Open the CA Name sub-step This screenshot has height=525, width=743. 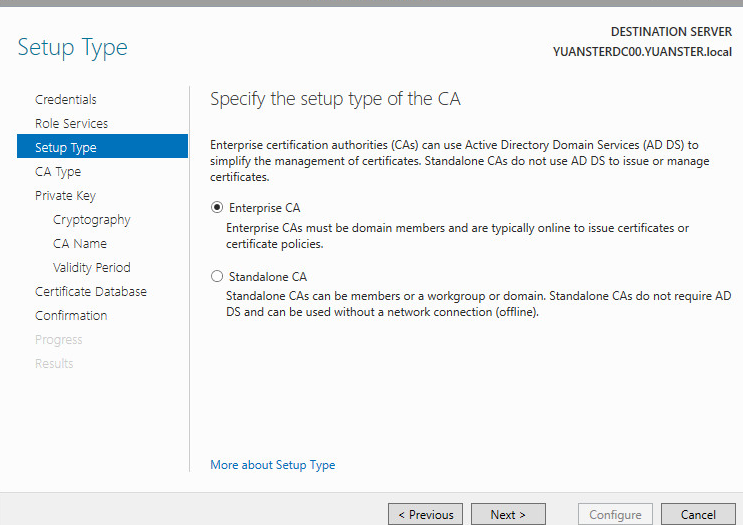point(80,244)
